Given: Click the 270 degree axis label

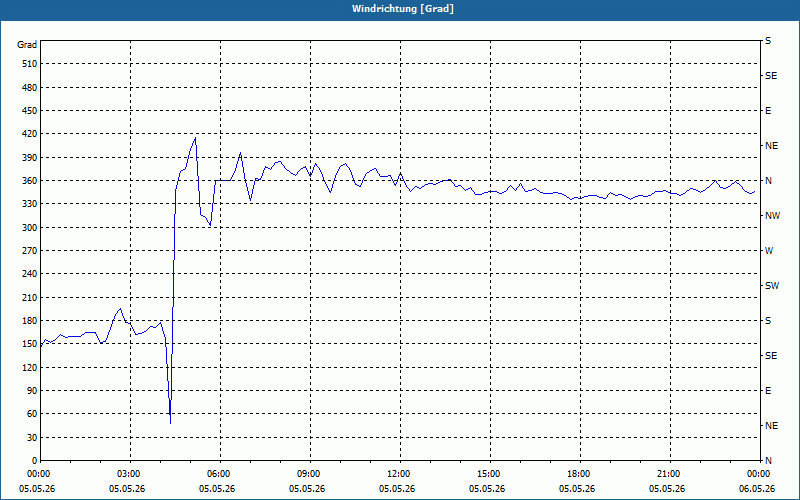Looking at the screenshot, I should pos(30,251).
